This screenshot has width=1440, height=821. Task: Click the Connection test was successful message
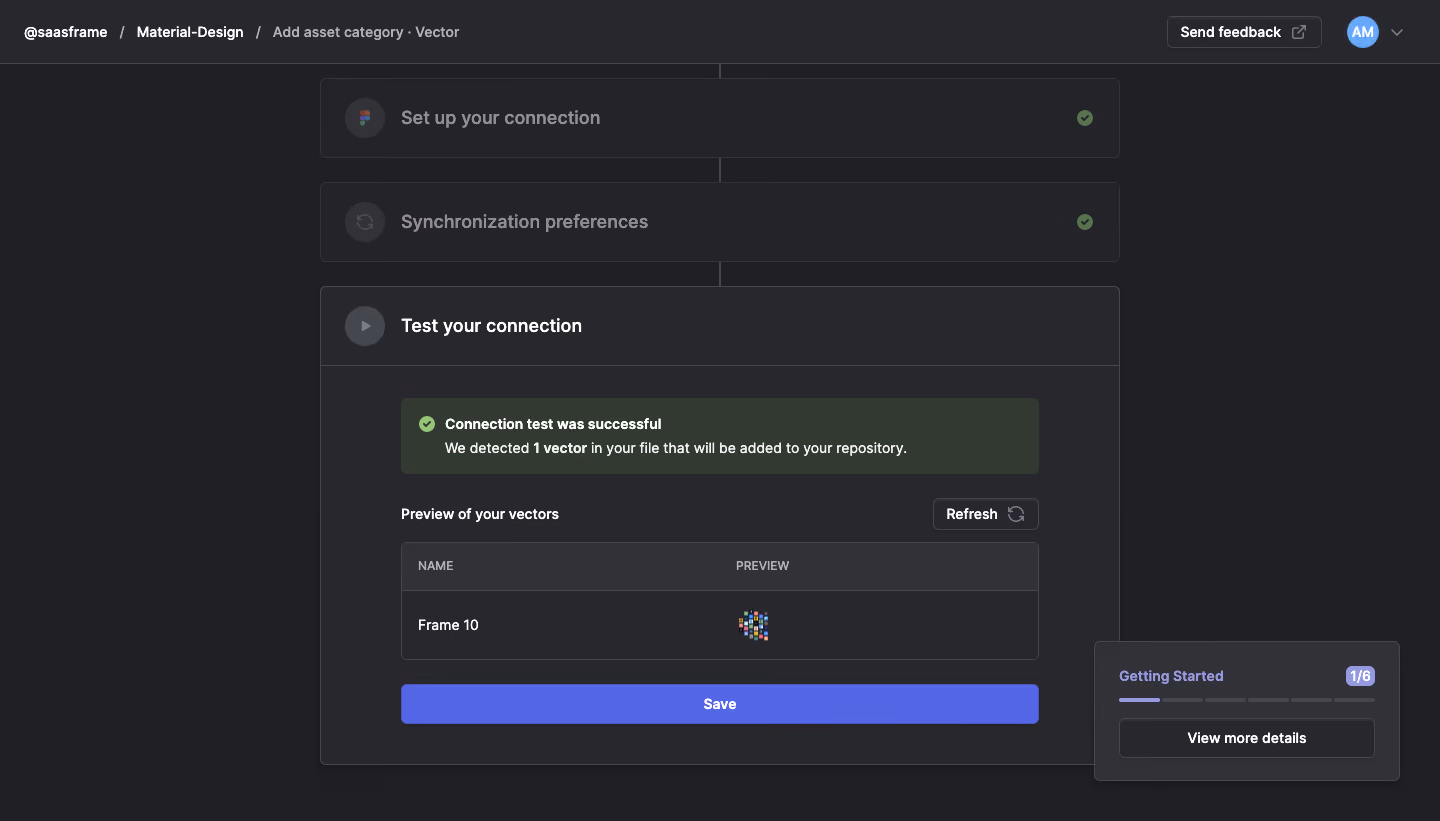(x=553, y=424)
